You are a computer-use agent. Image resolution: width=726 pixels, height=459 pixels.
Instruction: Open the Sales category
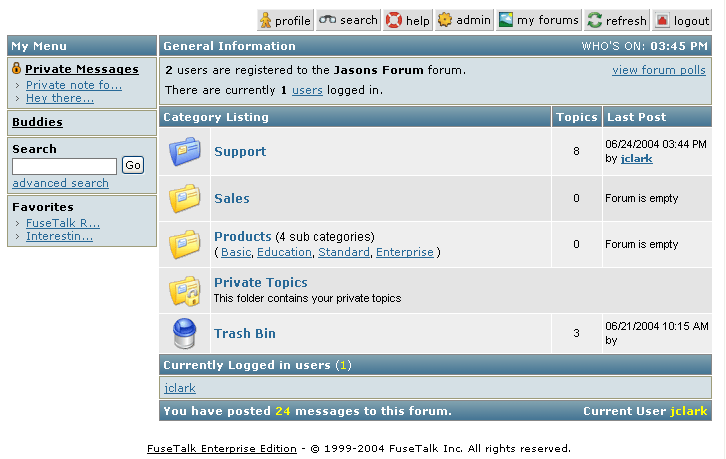coord(232,199)
